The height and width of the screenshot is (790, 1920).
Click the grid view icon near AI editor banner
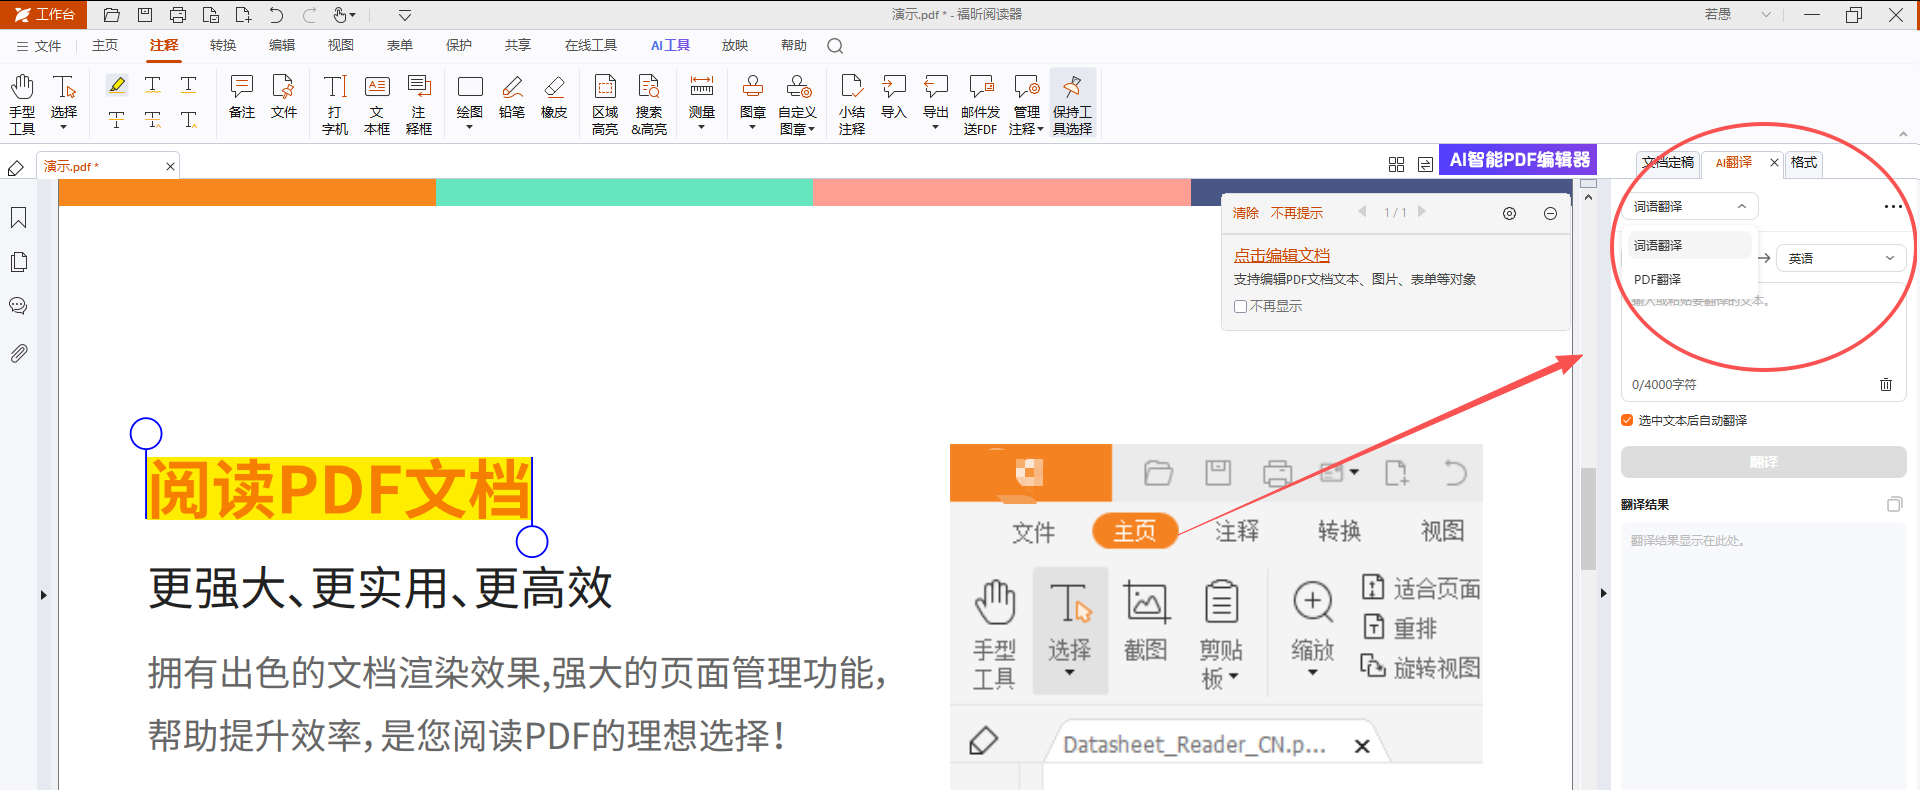(1396, 164)
